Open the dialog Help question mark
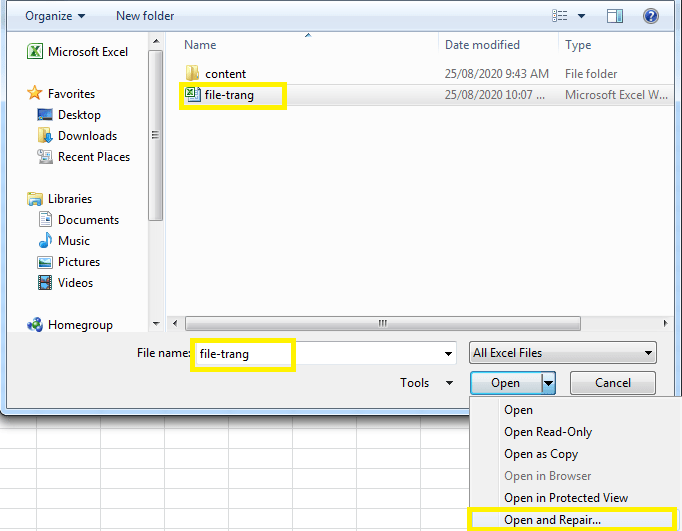682x531 pixels. [x=651, y=16]
